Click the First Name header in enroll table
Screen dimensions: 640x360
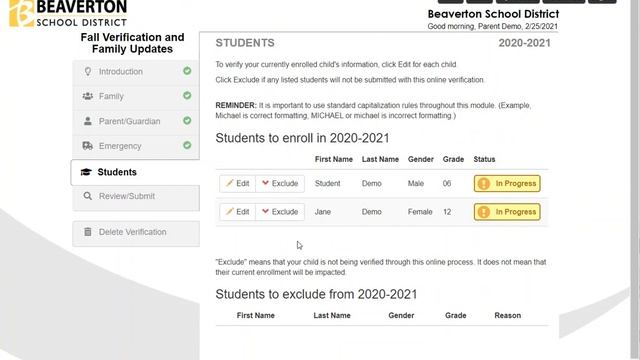point(333,159)
